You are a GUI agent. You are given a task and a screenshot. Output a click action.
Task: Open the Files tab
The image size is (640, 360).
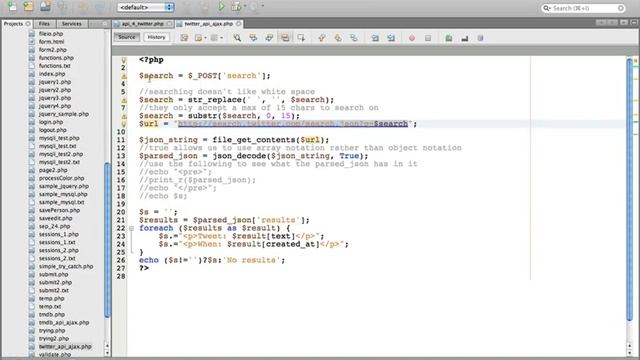click(44, 24)
